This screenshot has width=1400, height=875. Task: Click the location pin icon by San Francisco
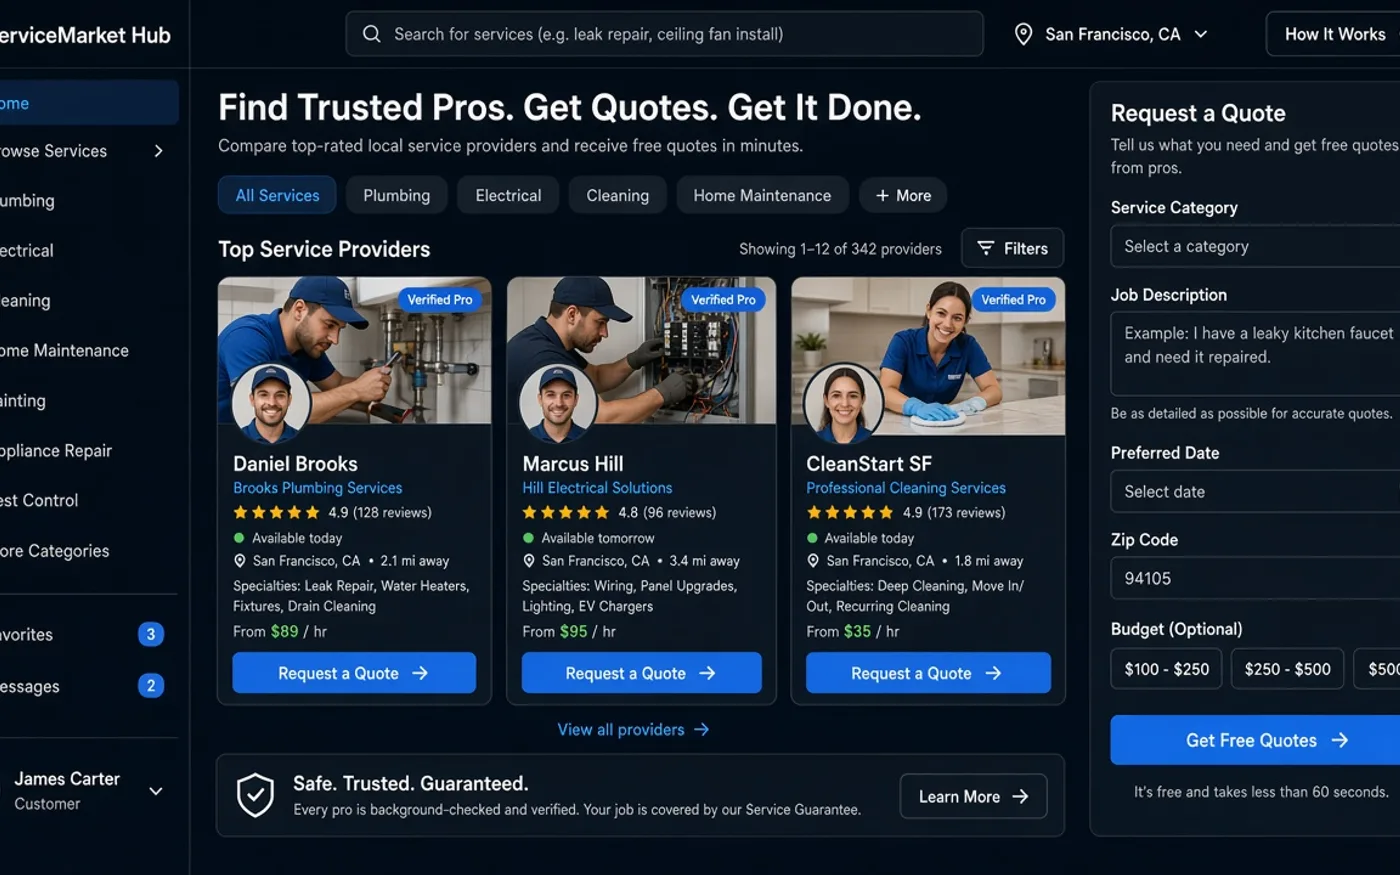pos(1023,34)
